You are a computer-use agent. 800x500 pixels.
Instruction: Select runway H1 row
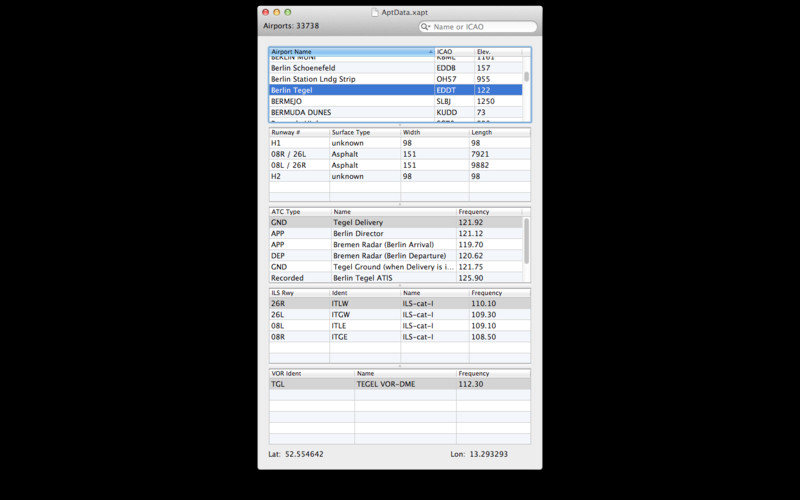pyautogui.click(x=400, y=143)
